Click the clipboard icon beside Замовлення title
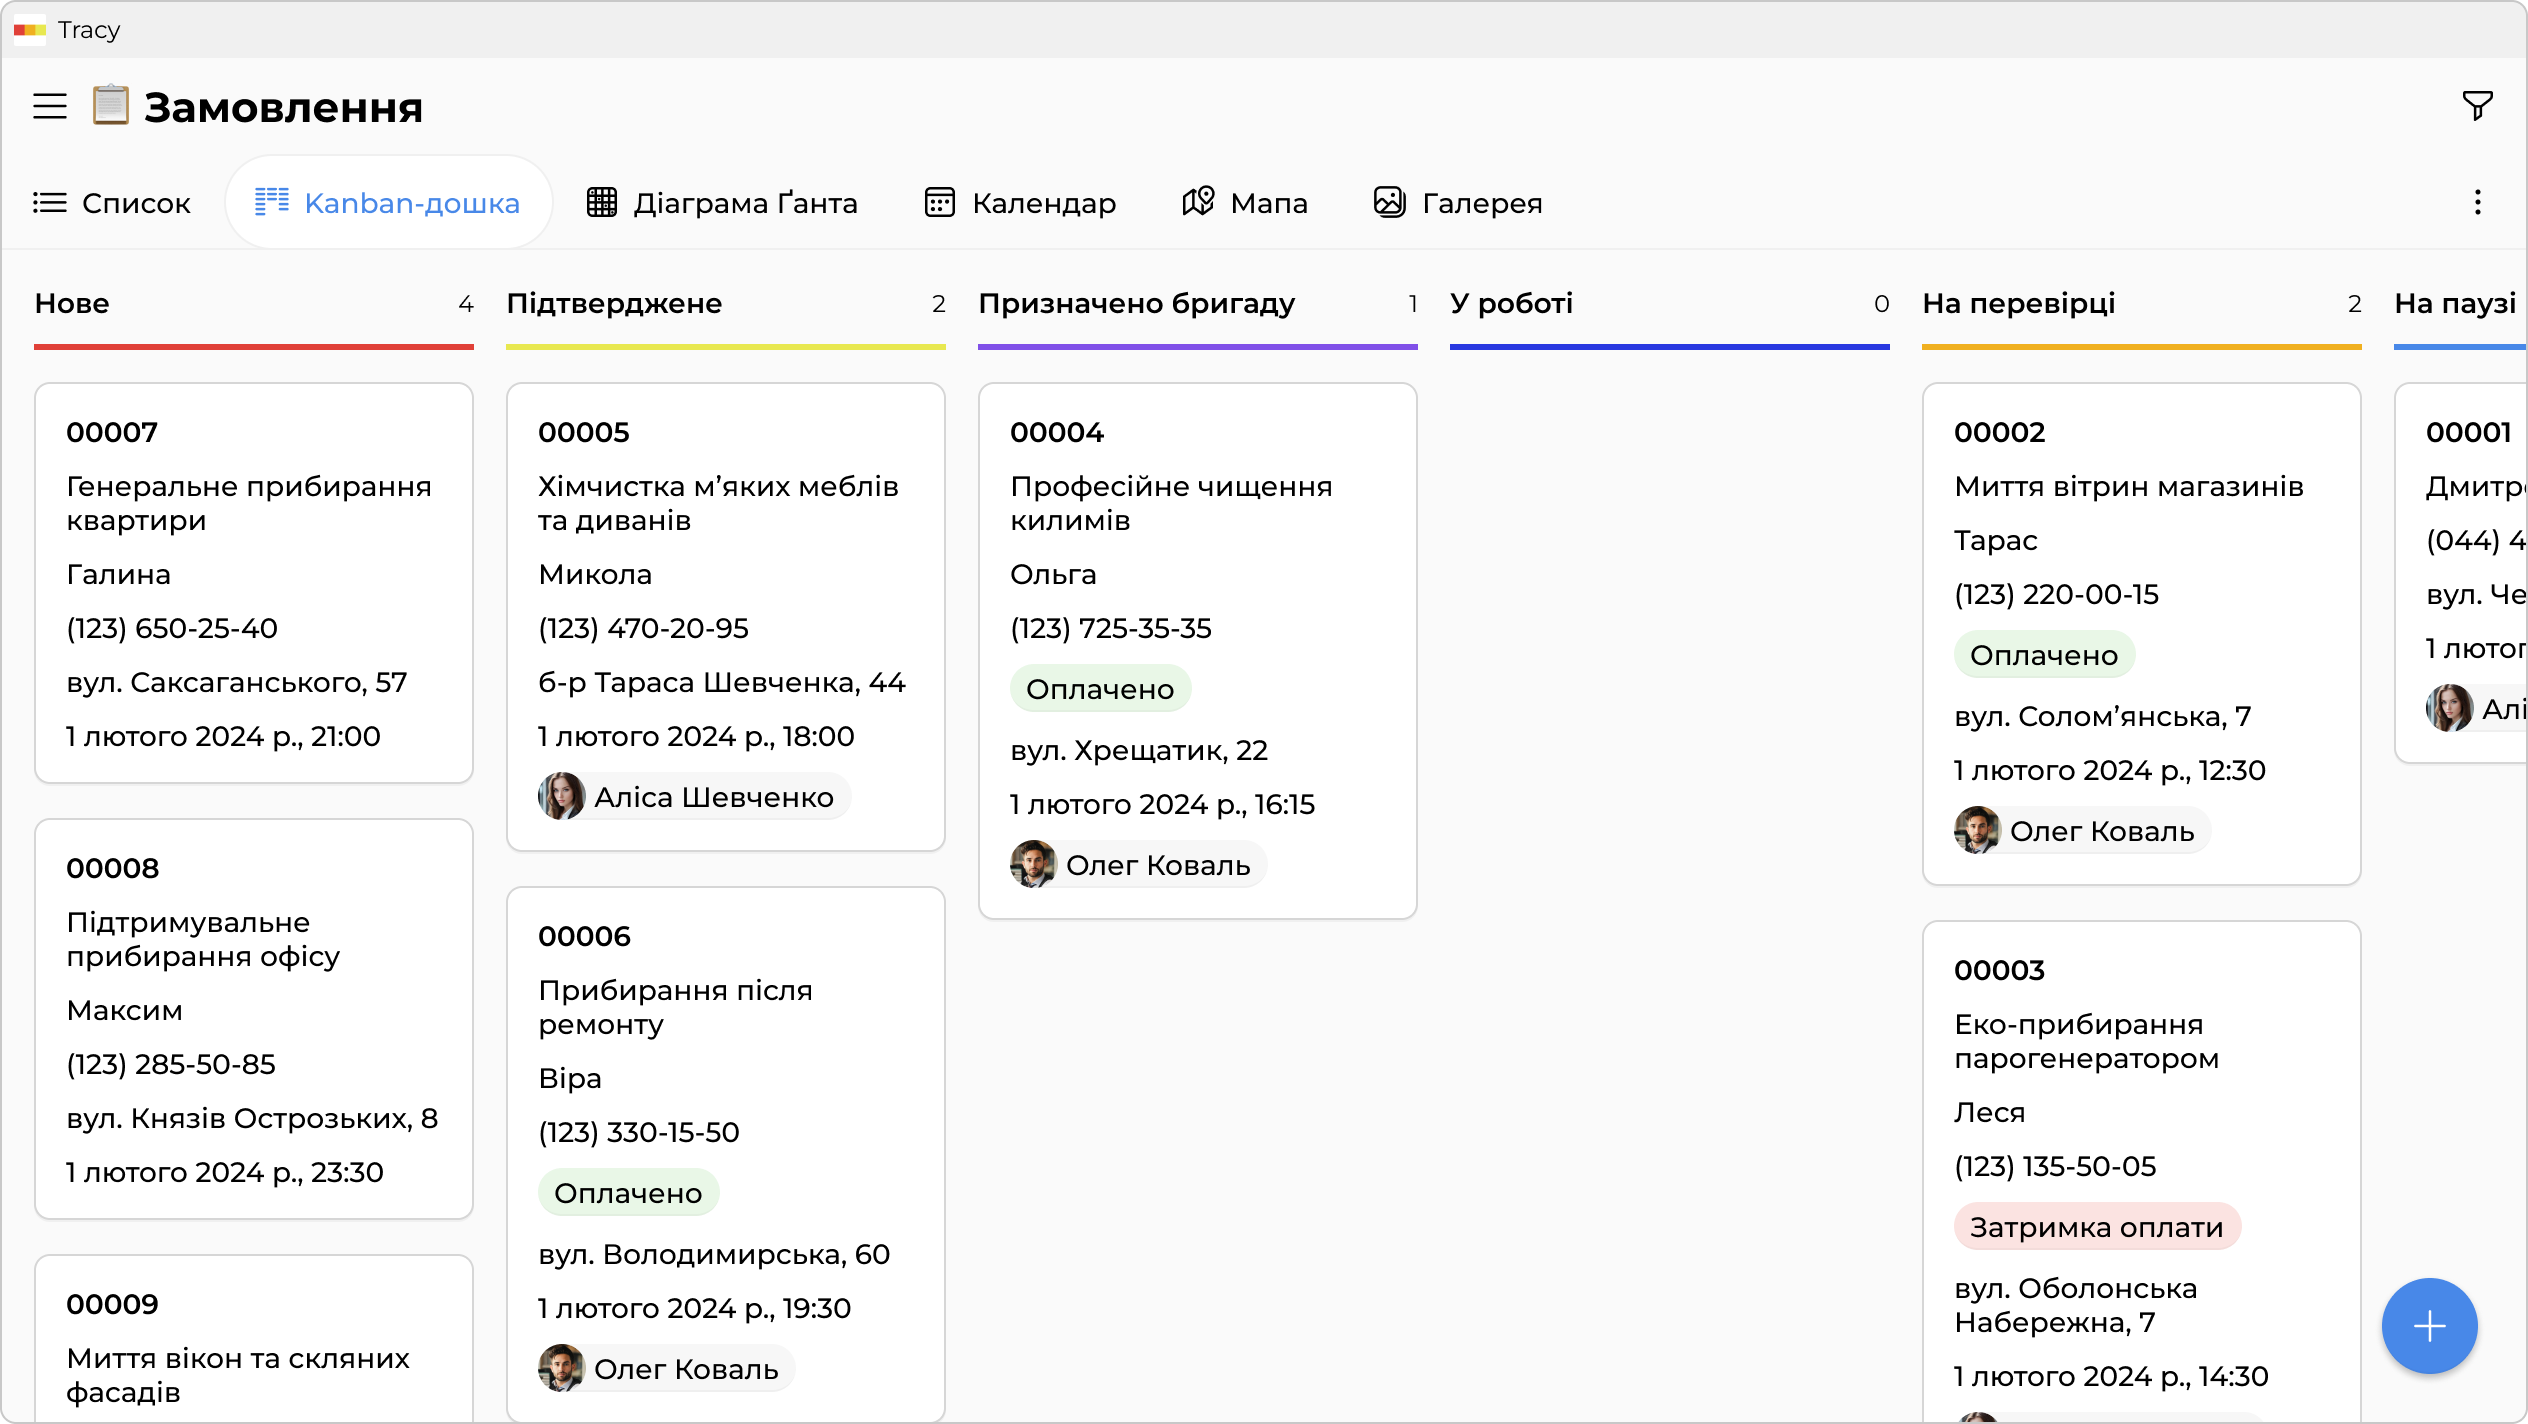 (110, 105)
